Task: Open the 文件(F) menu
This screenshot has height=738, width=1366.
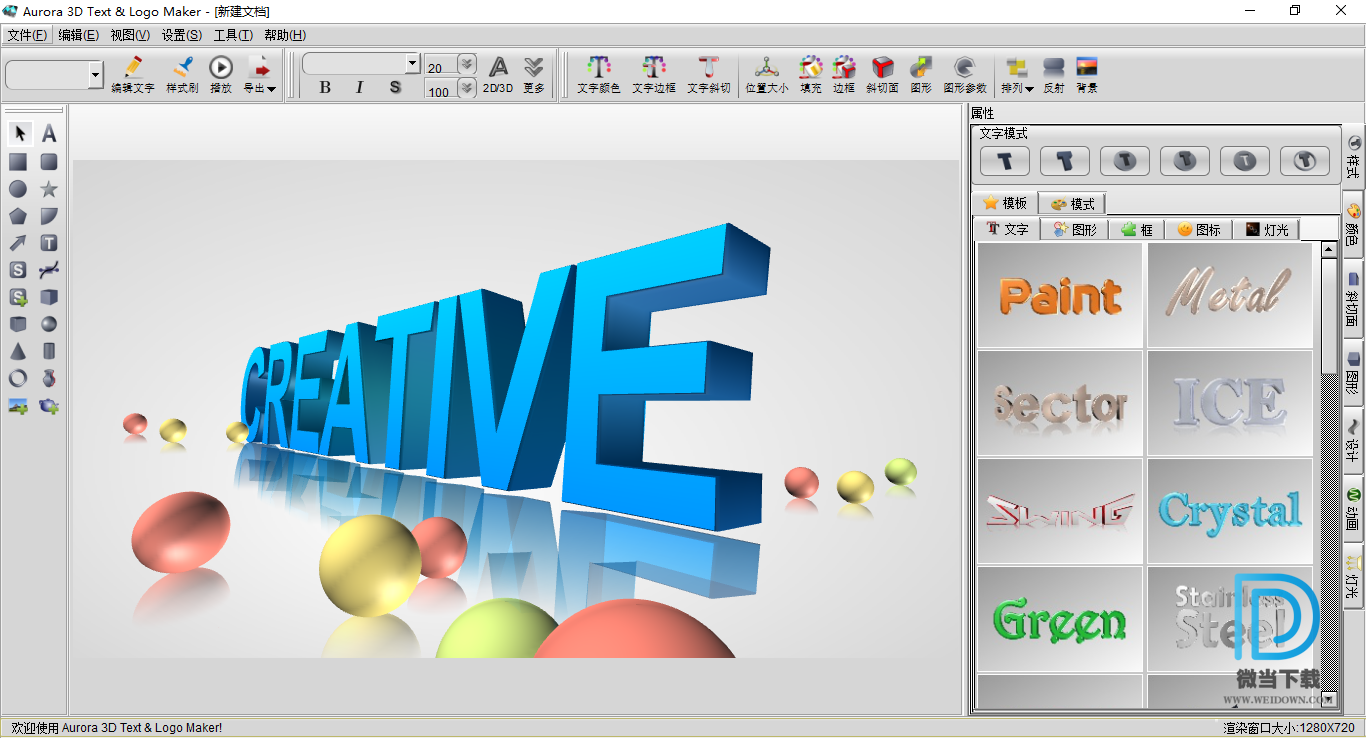Action: pos(27,35)
